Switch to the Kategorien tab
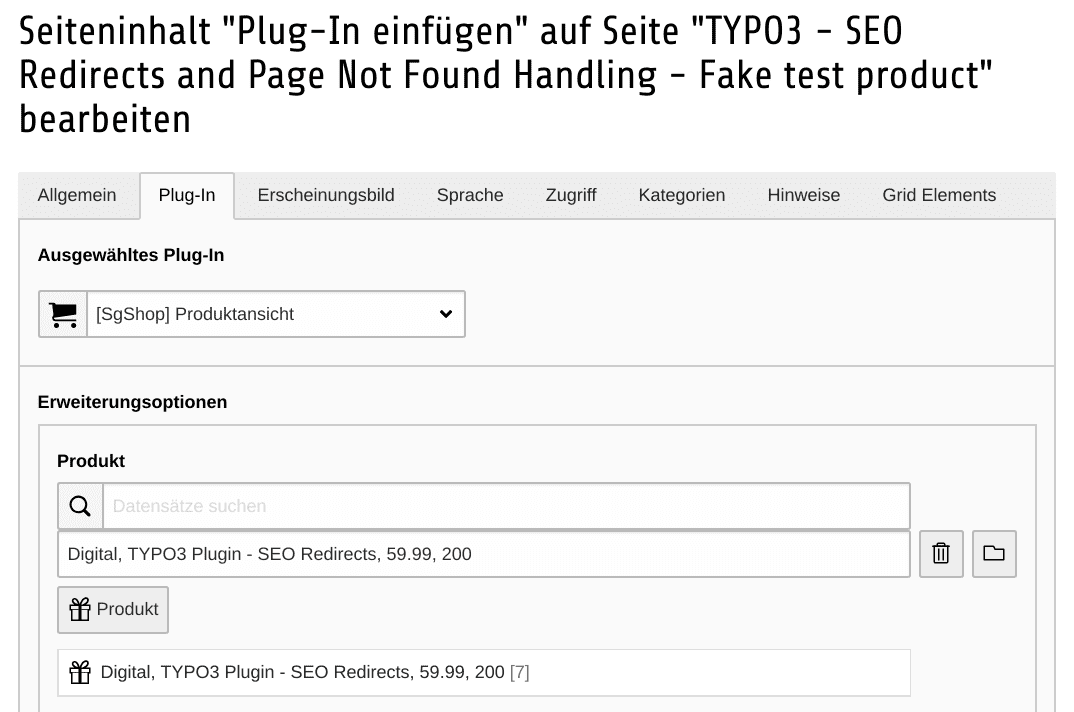 [x=682, y=195]
